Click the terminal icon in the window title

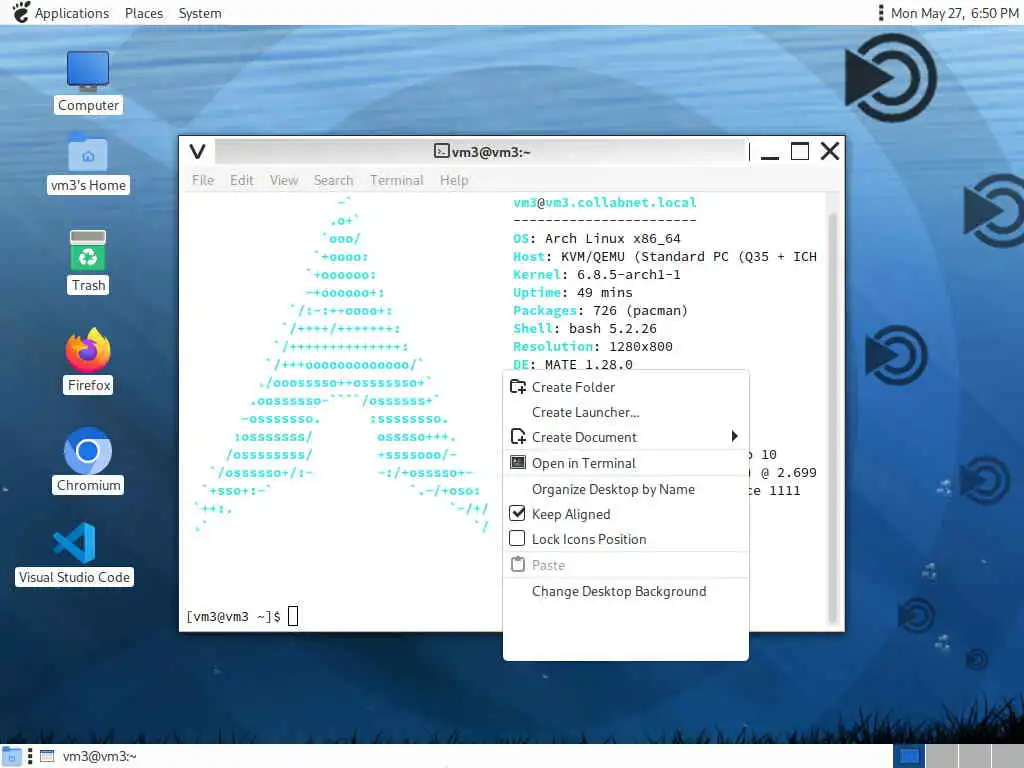tap(441, 152)
